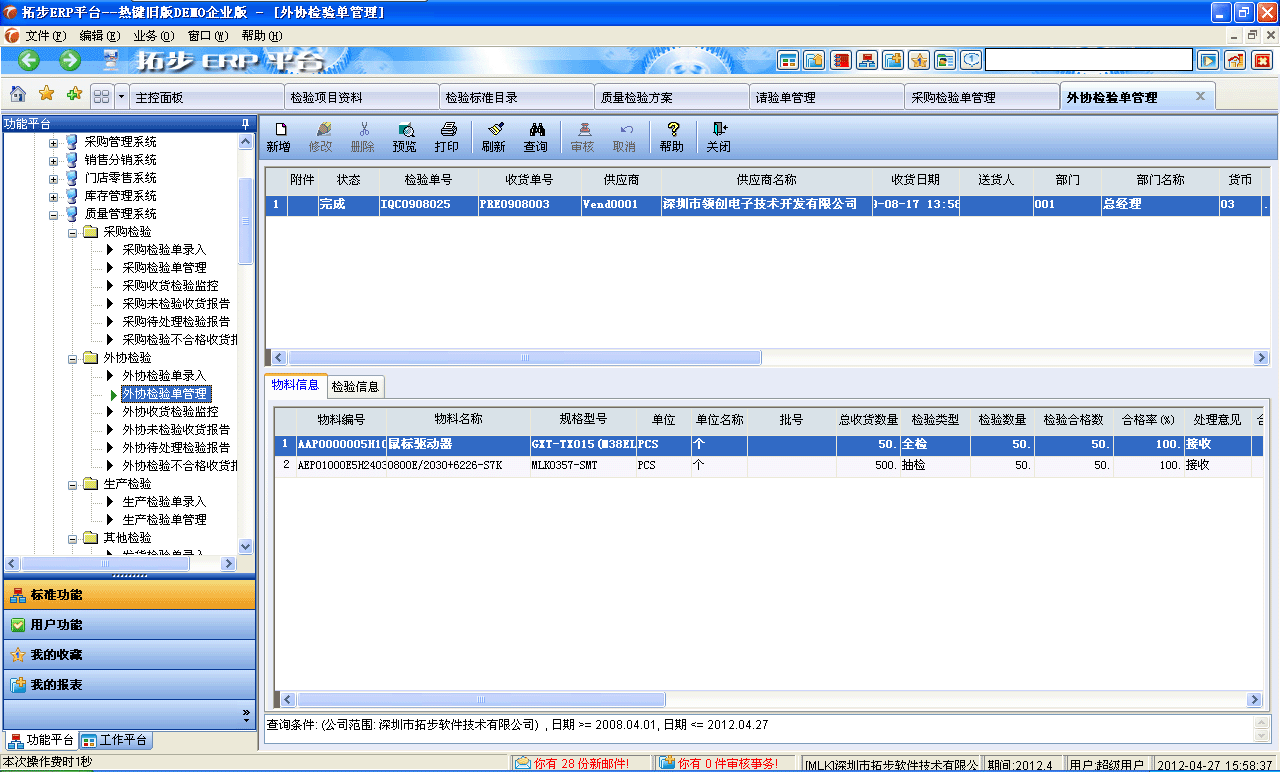1280x772 pixels.
Task: Click inside the toolbar search input box
Action: click(1090, 59)
